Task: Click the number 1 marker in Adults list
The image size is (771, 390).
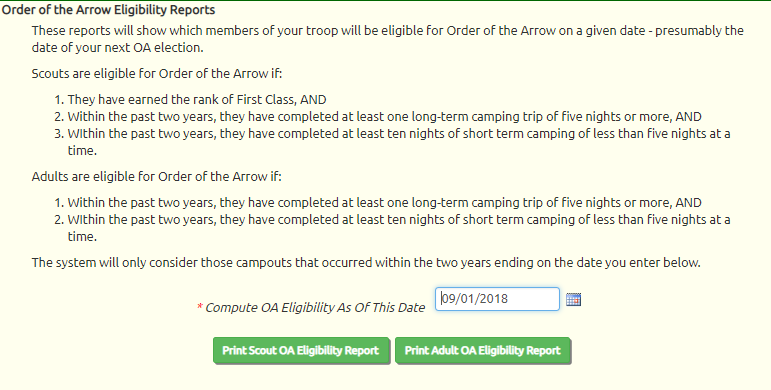Action: coord(59,203)
